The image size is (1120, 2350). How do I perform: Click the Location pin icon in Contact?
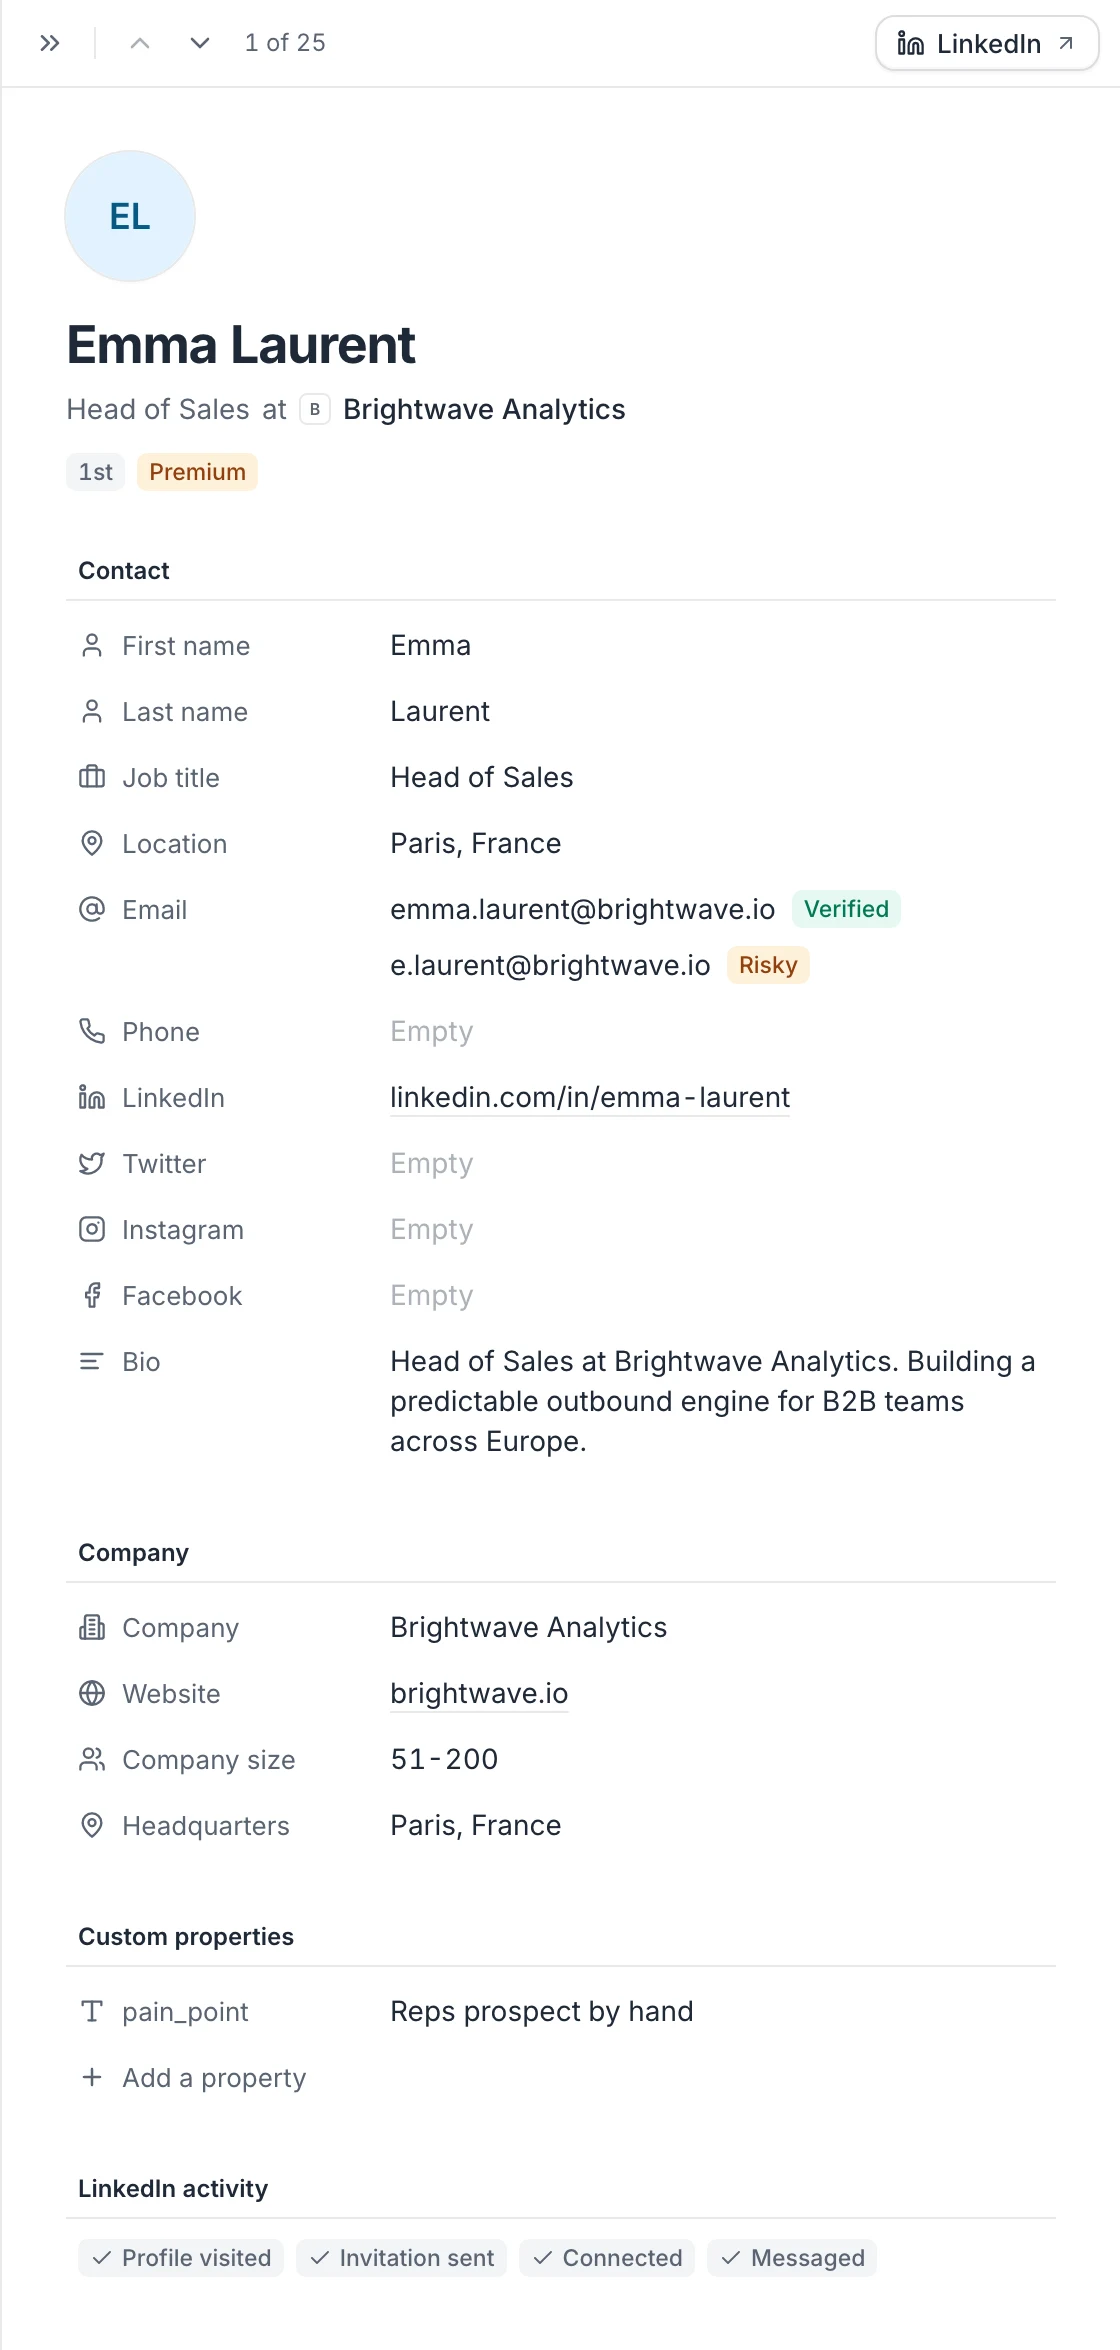click(92, 844)
